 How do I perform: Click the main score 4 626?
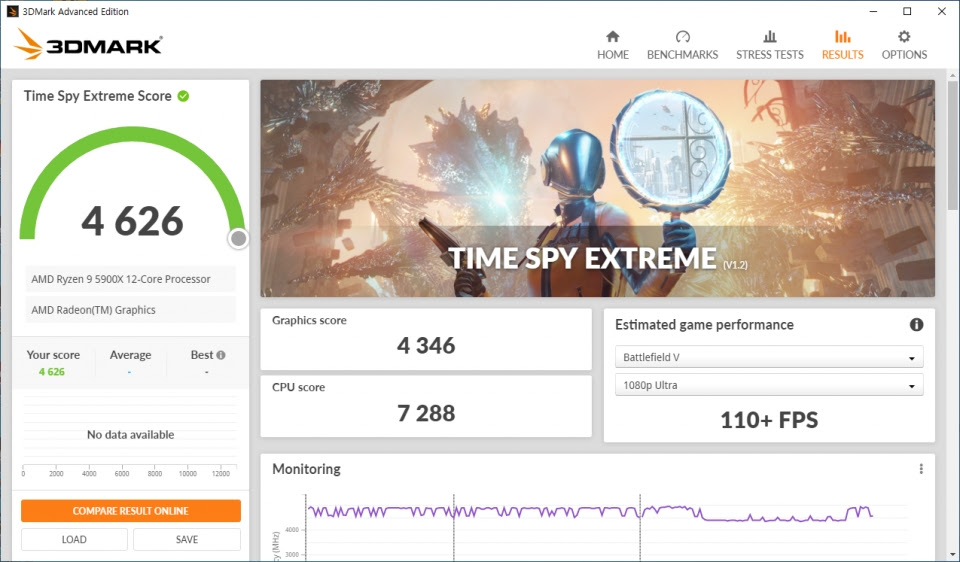click(x=132, y=221)
